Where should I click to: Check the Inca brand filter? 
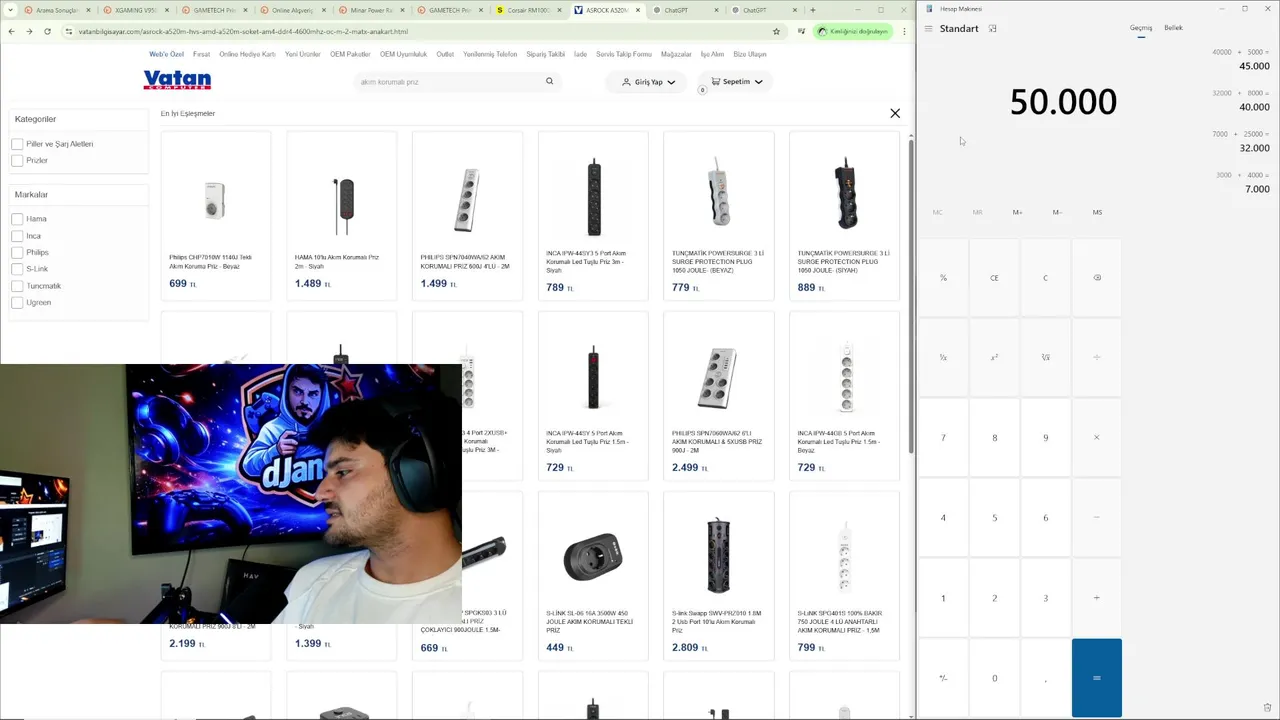[17, 236]
